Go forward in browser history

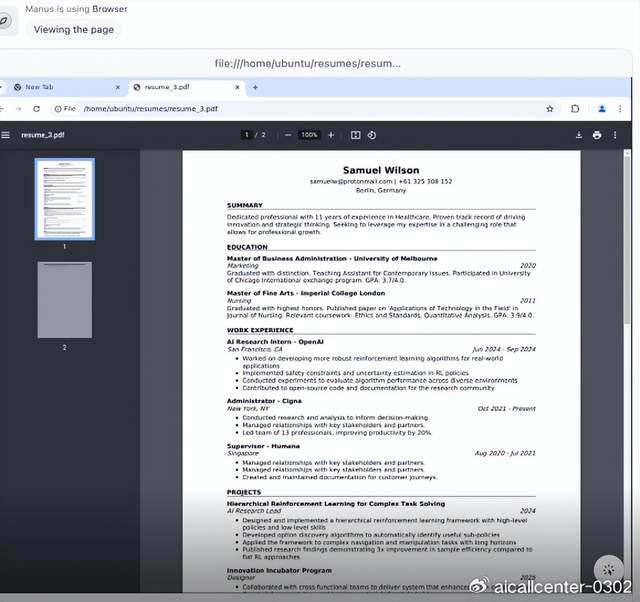coord(18,109)
